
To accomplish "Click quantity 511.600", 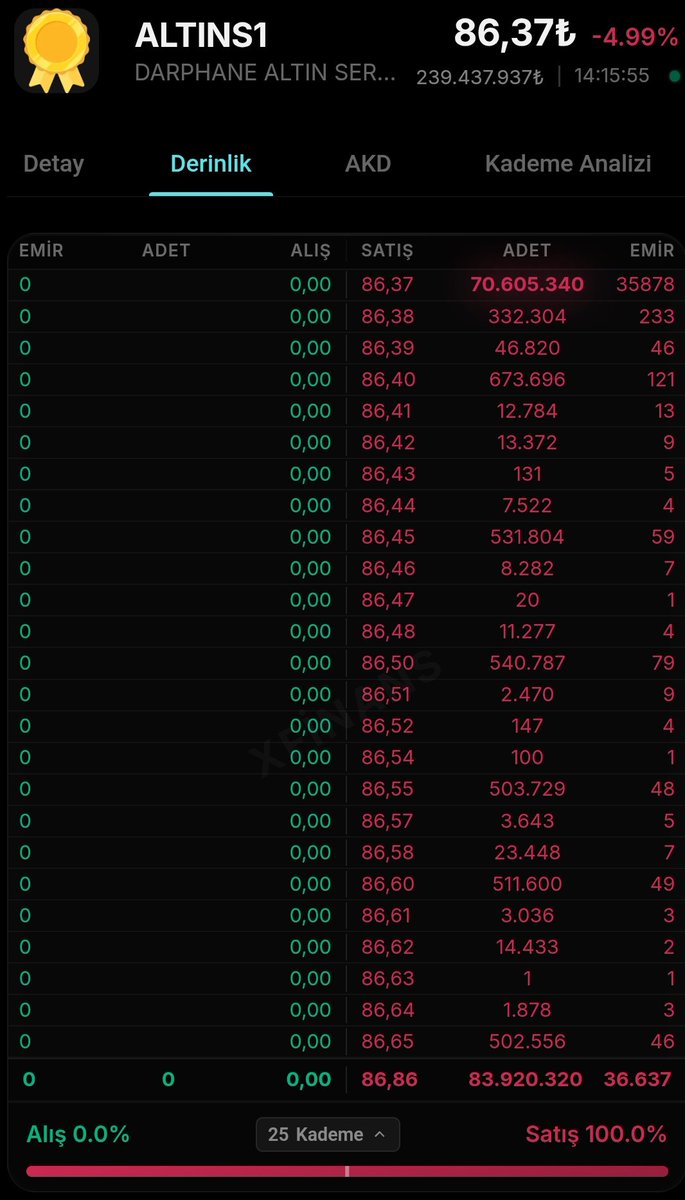I will [527, 884].
